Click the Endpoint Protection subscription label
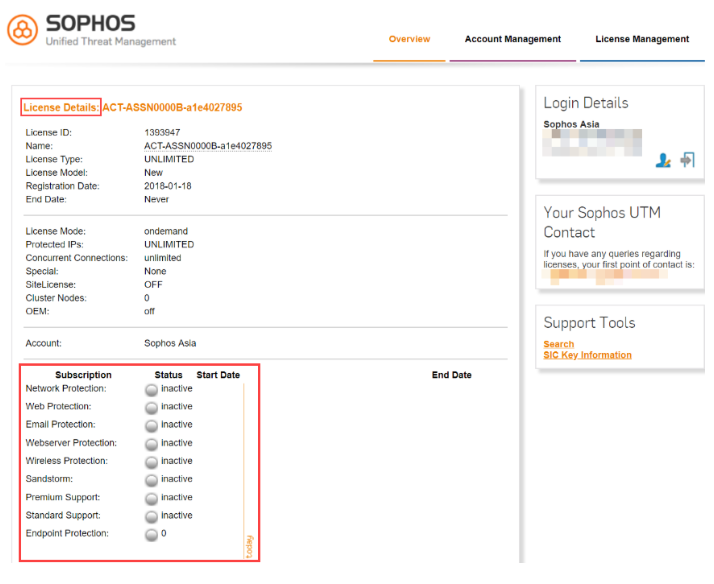Screen dimensions: 714x584 67,533
